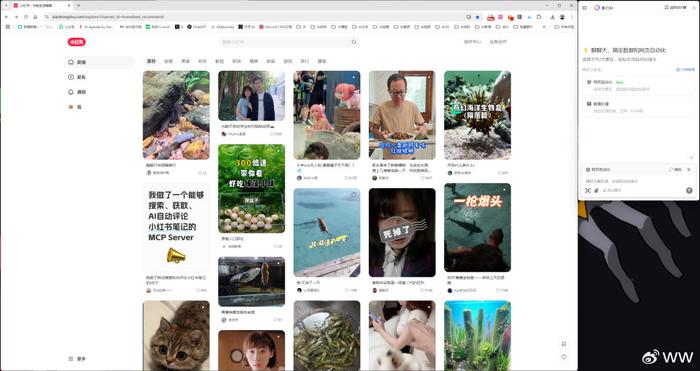The width and height of the screenshot is (700, 371).
Task: Select the 游戏 category tab
Action: coord(288,61)
